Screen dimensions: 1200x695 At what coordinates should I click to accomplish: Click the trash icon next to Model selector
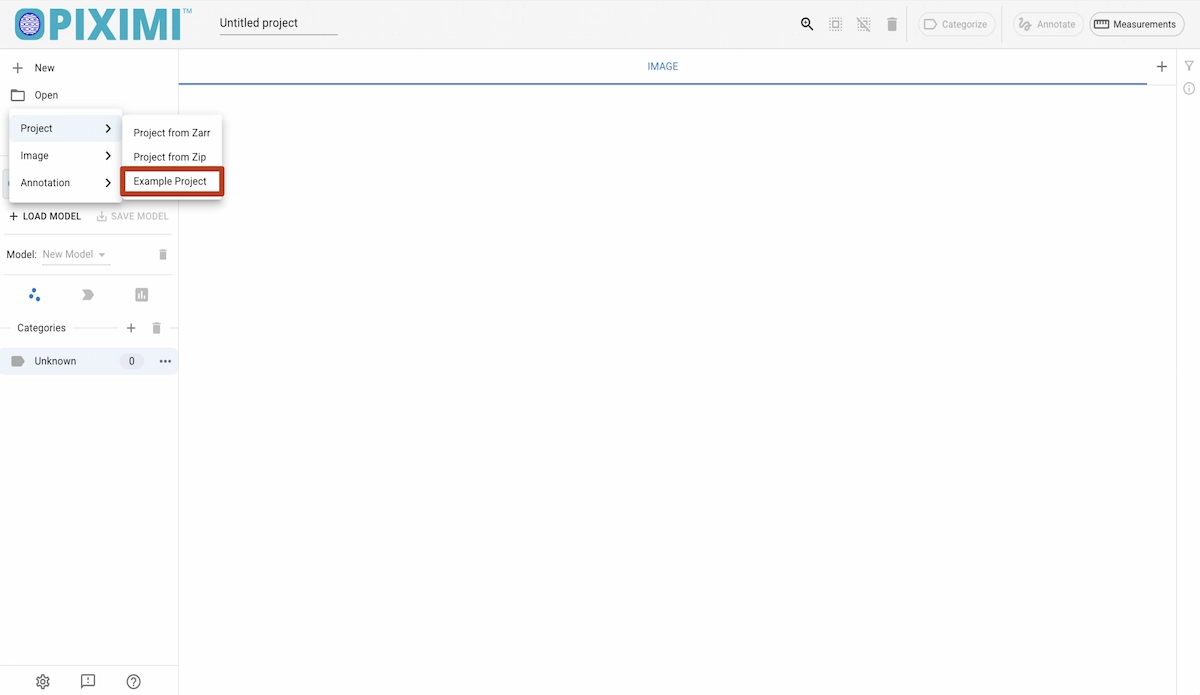[x=163, y=255]
